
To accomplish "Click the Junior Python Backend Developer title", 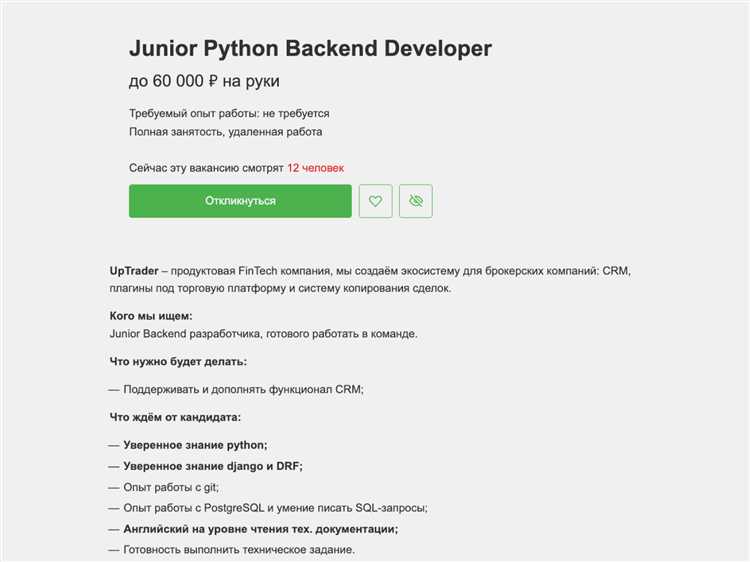I will (x=310, y=48).
